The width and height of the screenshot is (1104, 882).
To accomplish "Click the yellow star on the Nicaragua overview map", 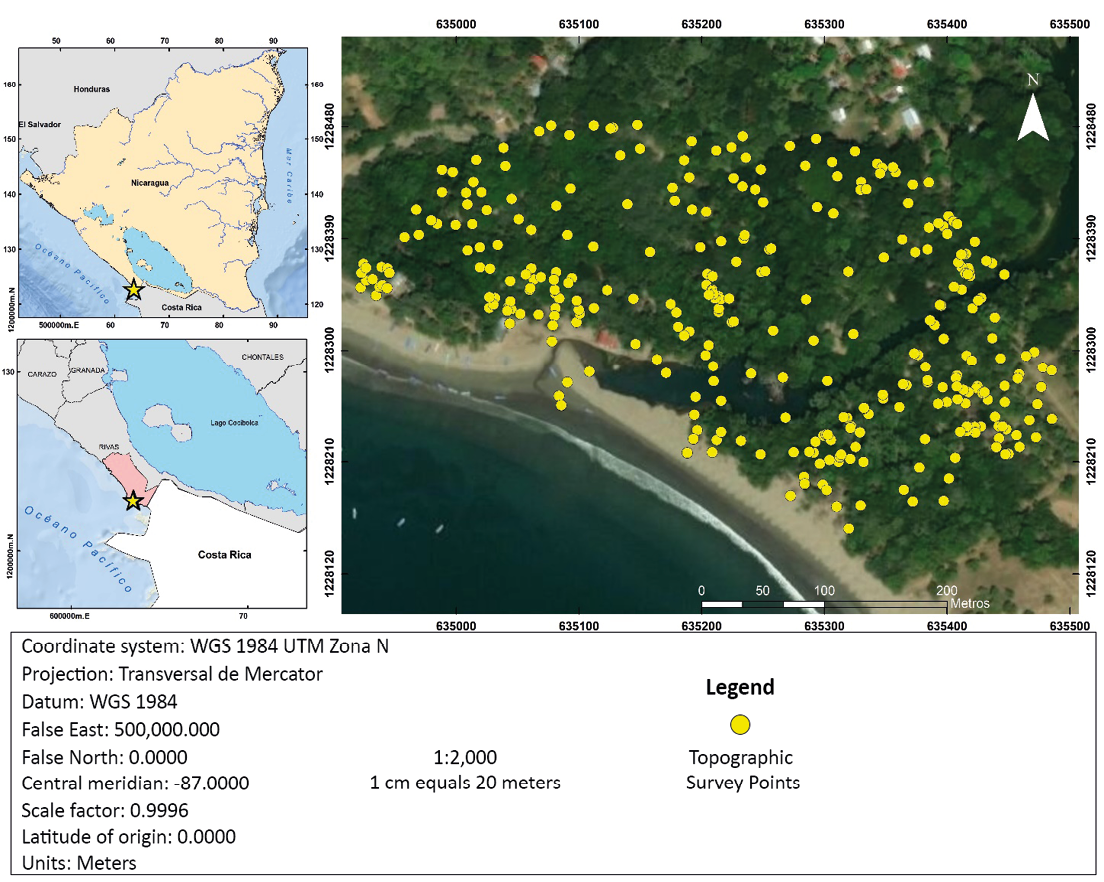I will [133, 290].
